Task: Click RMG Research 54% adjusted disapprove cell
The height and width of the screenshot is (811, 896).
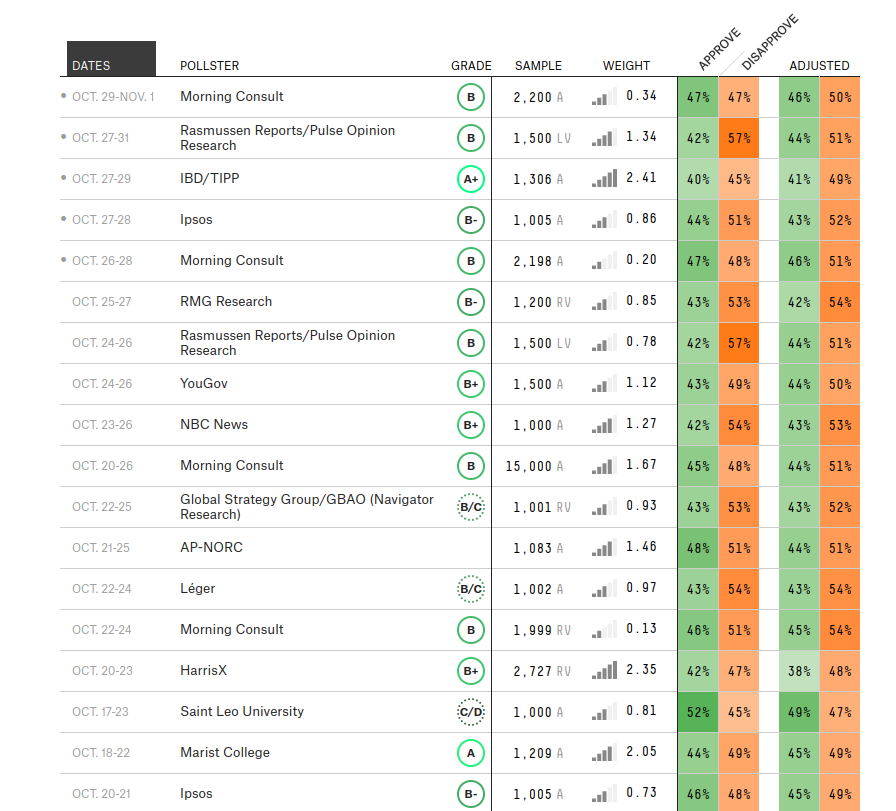Action: point(840,302)
